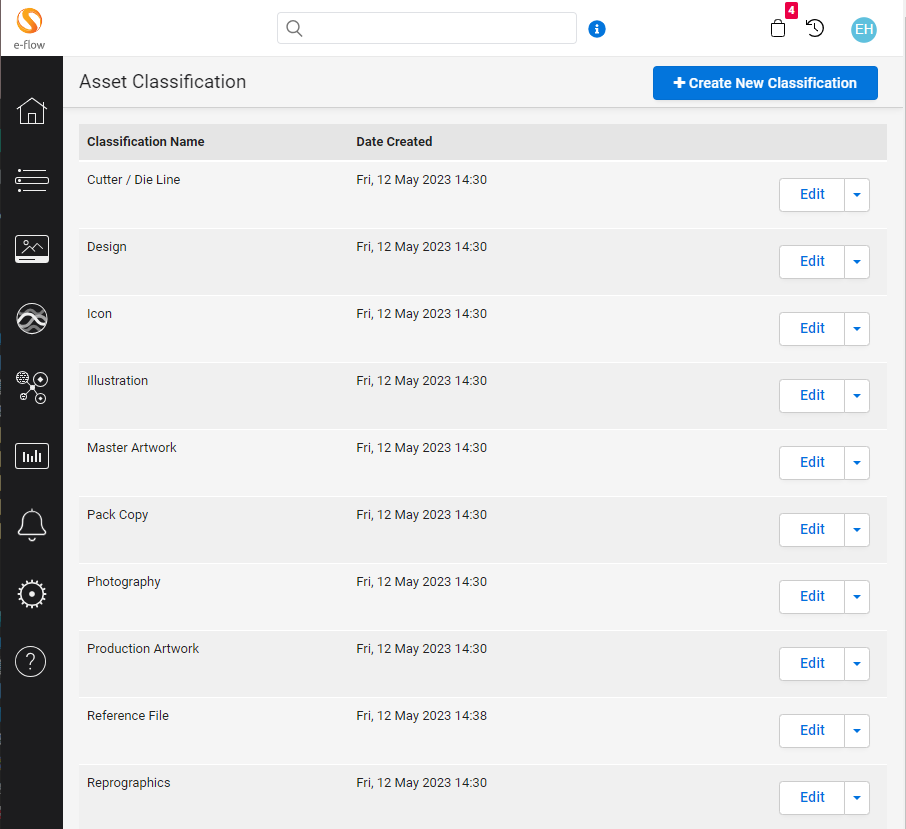
Task: Edit the Master Artwork classification
Action: pos(811,463)
